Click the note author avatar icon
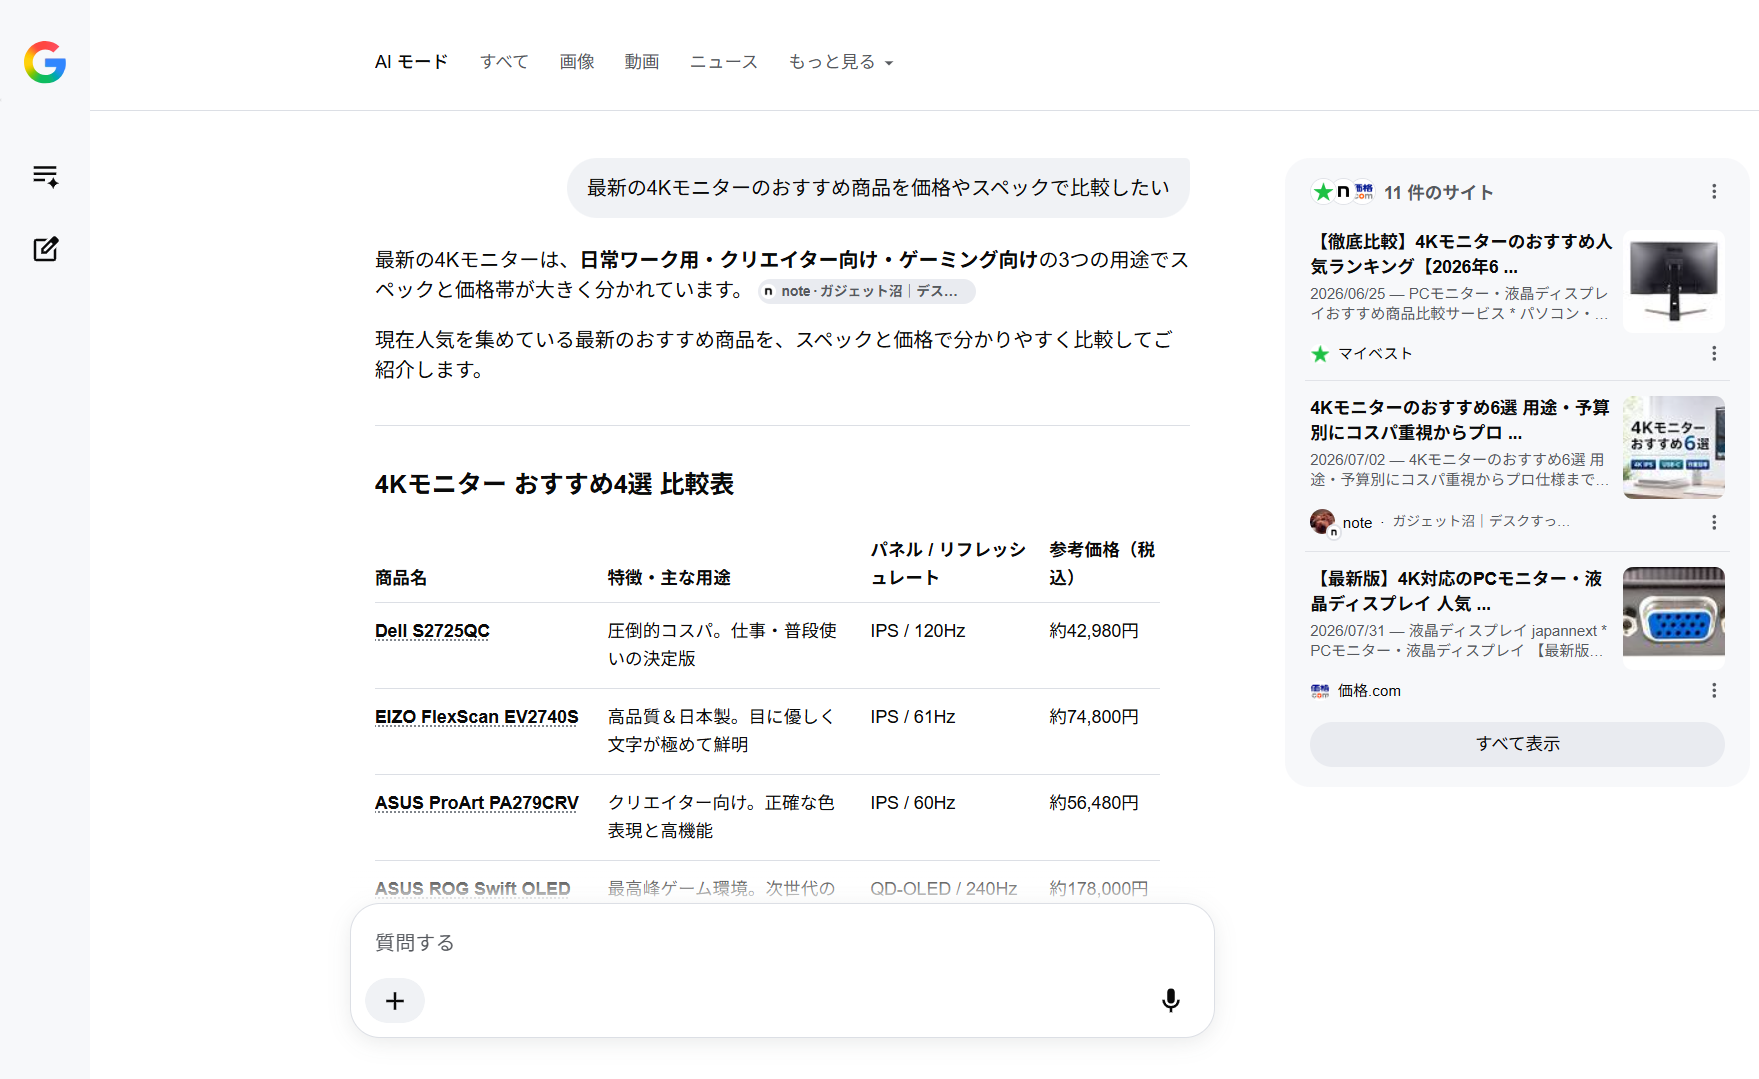 click(1323, 522)
